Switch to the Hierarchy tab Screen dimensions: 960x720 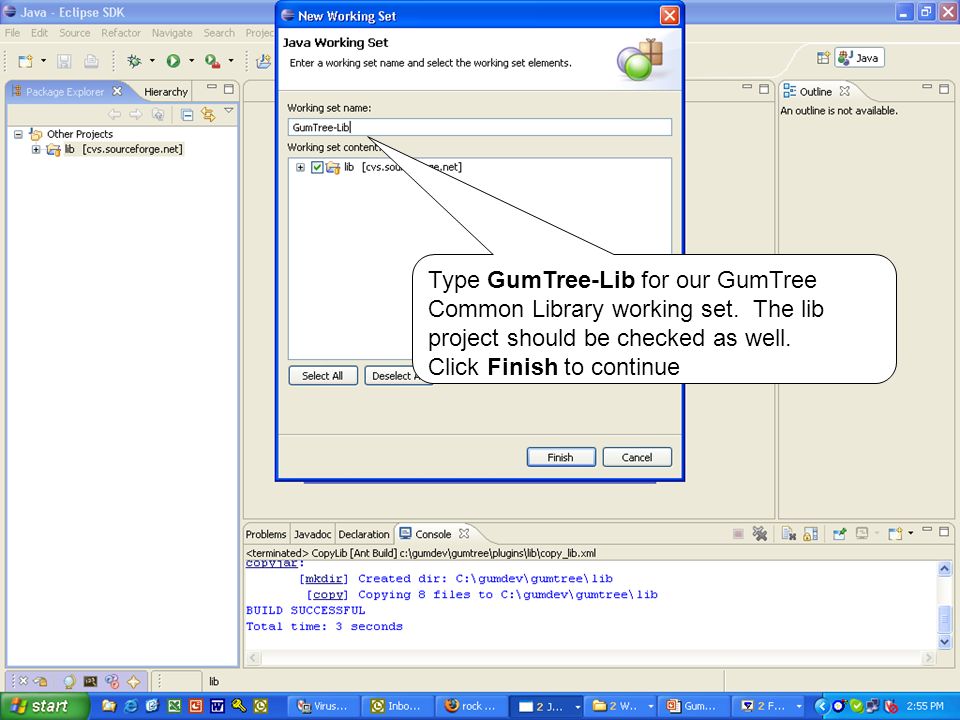(166, 92)
